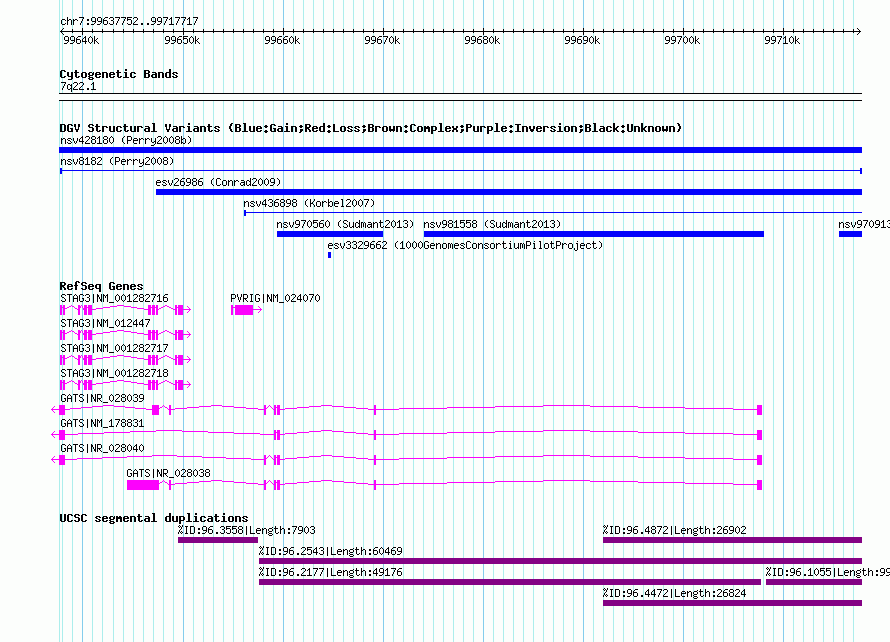This screenshot has height=642, width=890.
Task: Click the 7q22.1 band label
Action: click(78, 86)
